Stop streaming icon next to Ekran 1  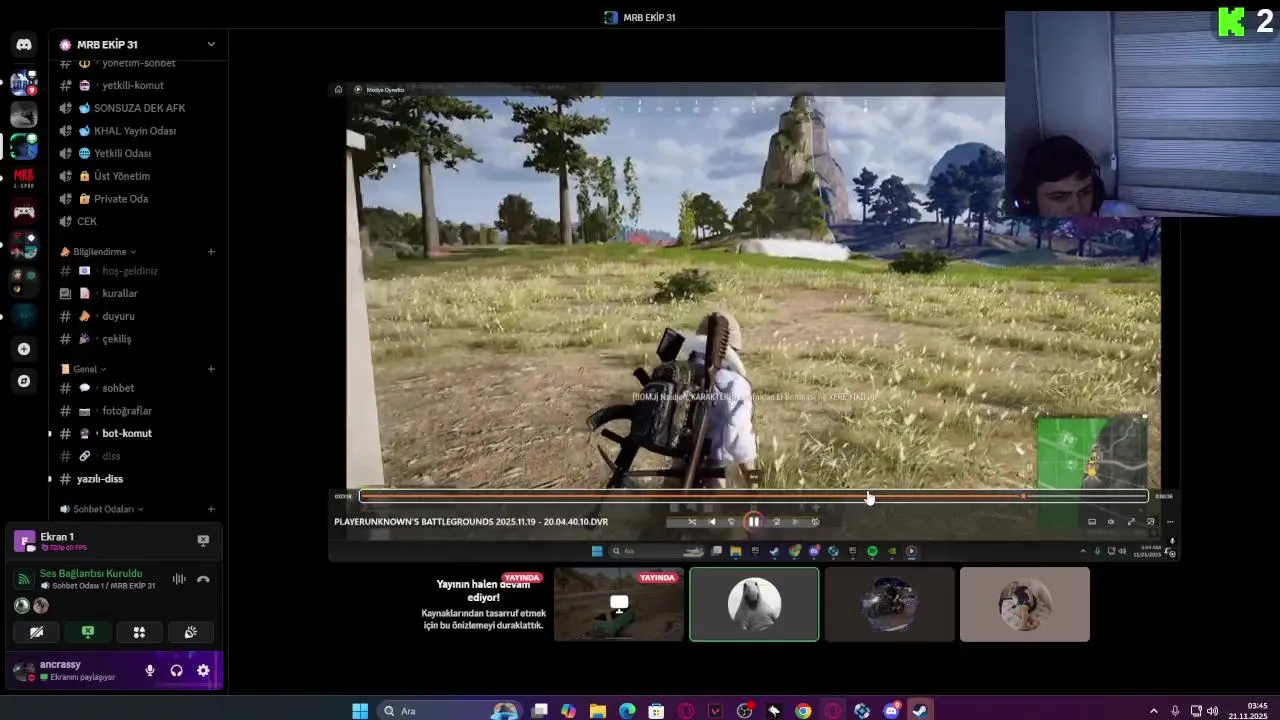coord(203,540)
